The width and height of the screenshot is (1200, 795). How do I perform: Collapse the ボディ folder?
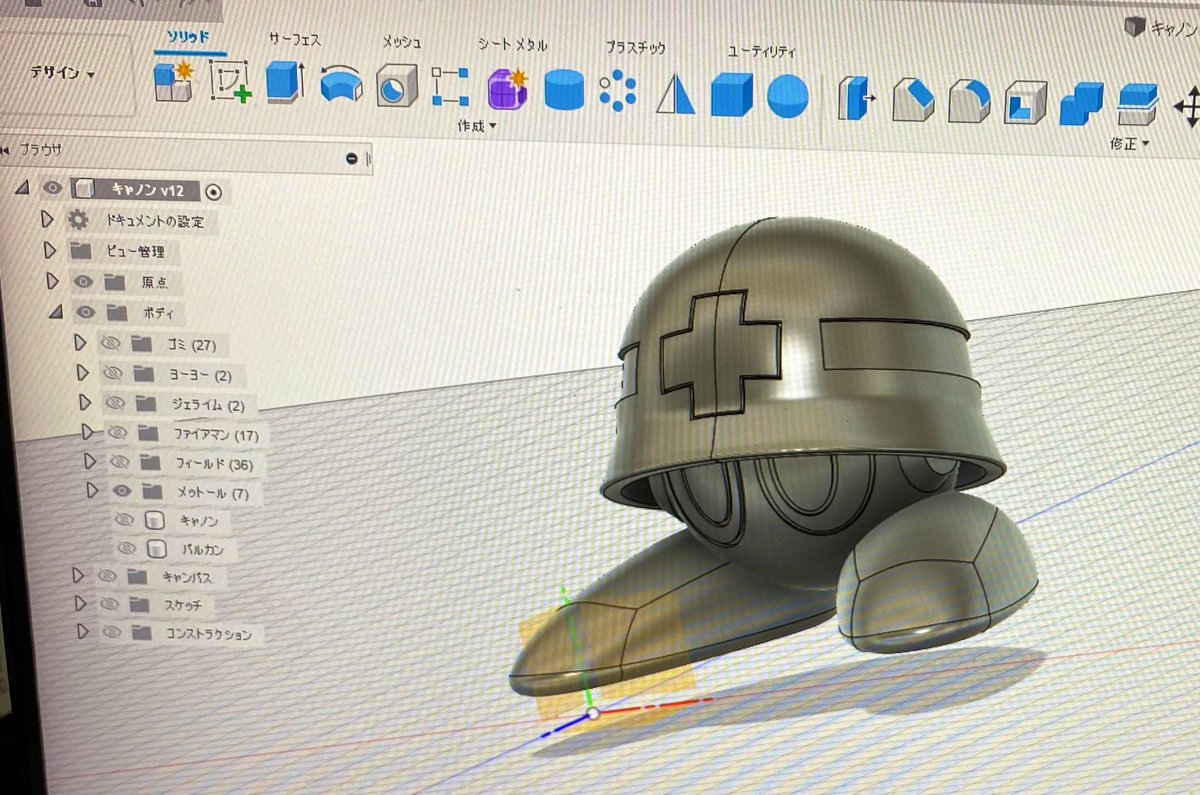(x=54, y=312)
